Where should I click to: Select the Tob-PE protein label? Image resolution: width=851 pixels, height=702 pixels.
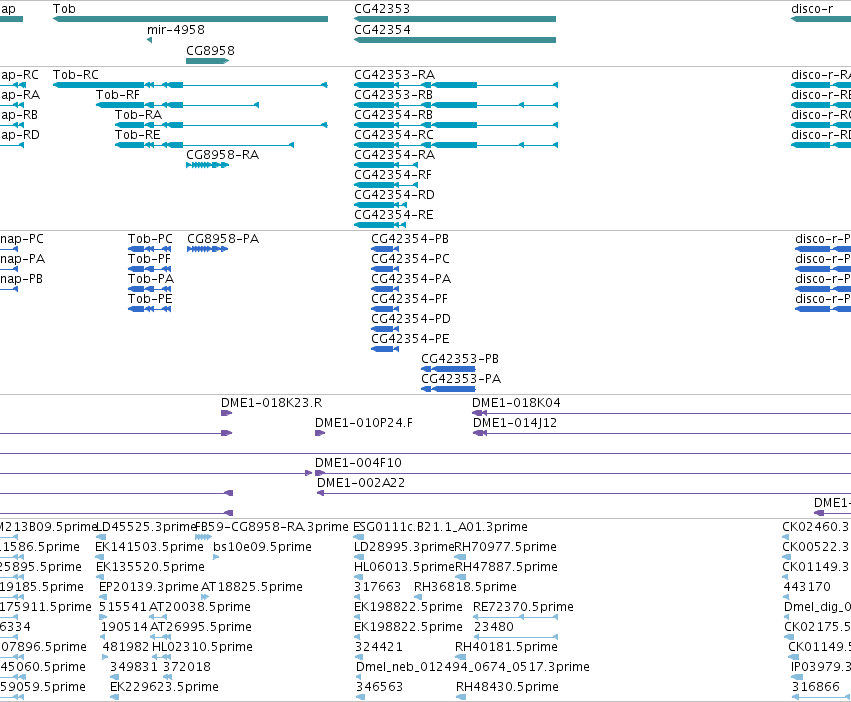pos(150,300)
